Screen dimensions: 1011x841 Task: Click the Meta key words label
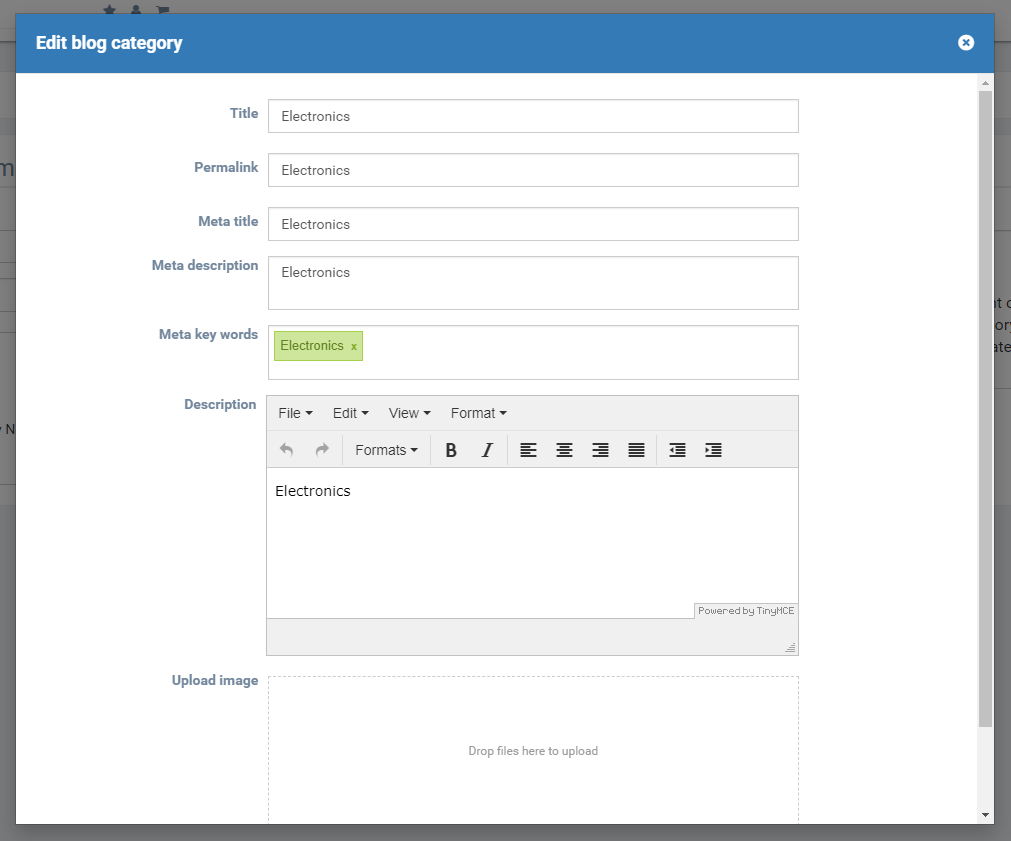(208, 334)
